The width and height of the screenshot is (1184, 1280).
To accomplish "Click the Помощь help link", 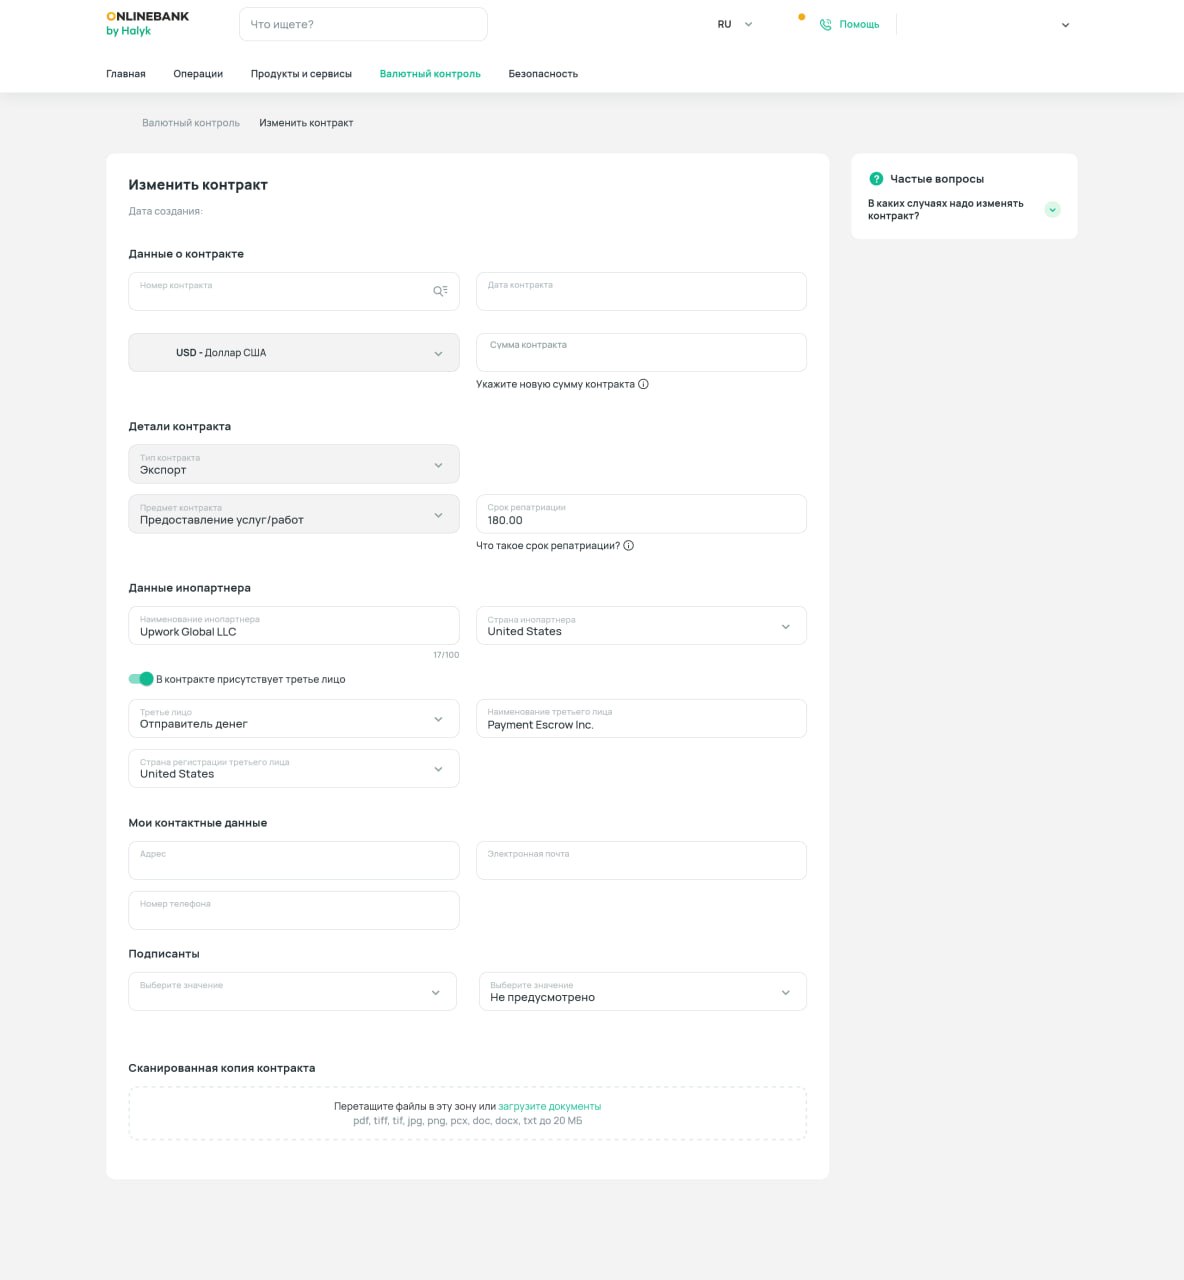I will pyautogui.click(x=859, y=25).
